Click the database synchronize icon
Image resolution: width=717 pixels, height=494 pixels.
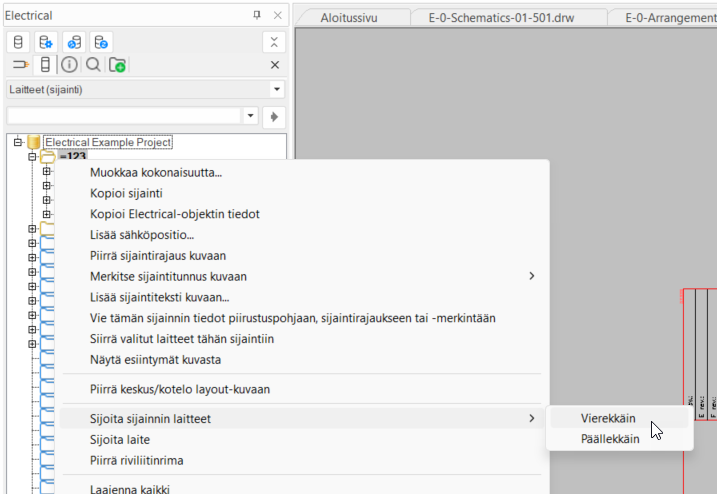click(x=74, y=42)
